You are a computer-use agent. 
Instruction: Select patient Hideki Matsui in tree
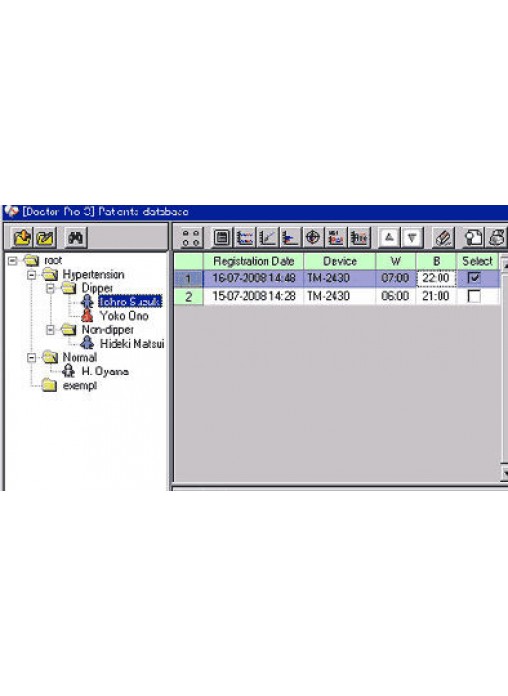[x=132, y=344]
